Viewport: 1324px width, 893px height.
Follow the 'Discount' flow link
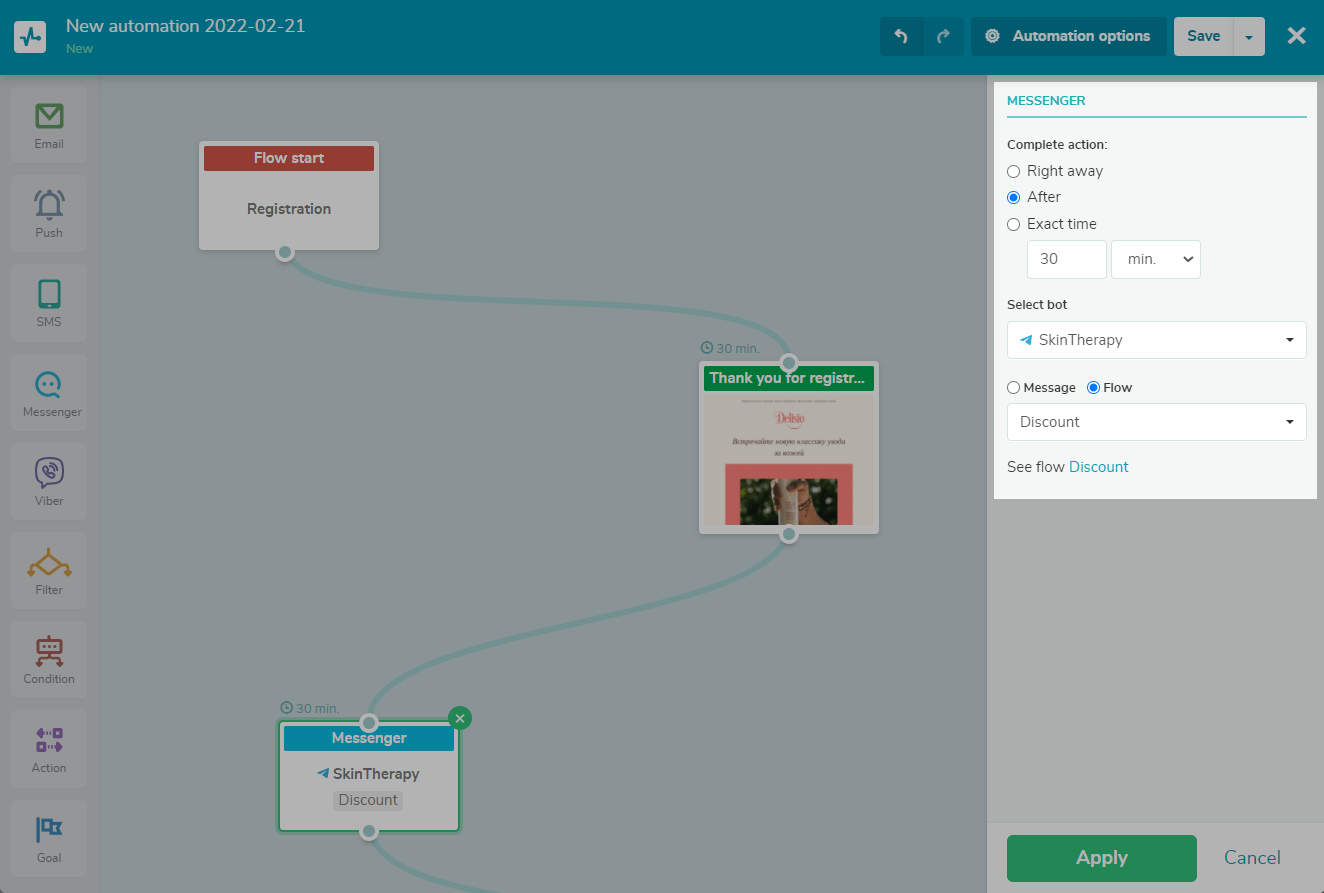[1098, 467]
